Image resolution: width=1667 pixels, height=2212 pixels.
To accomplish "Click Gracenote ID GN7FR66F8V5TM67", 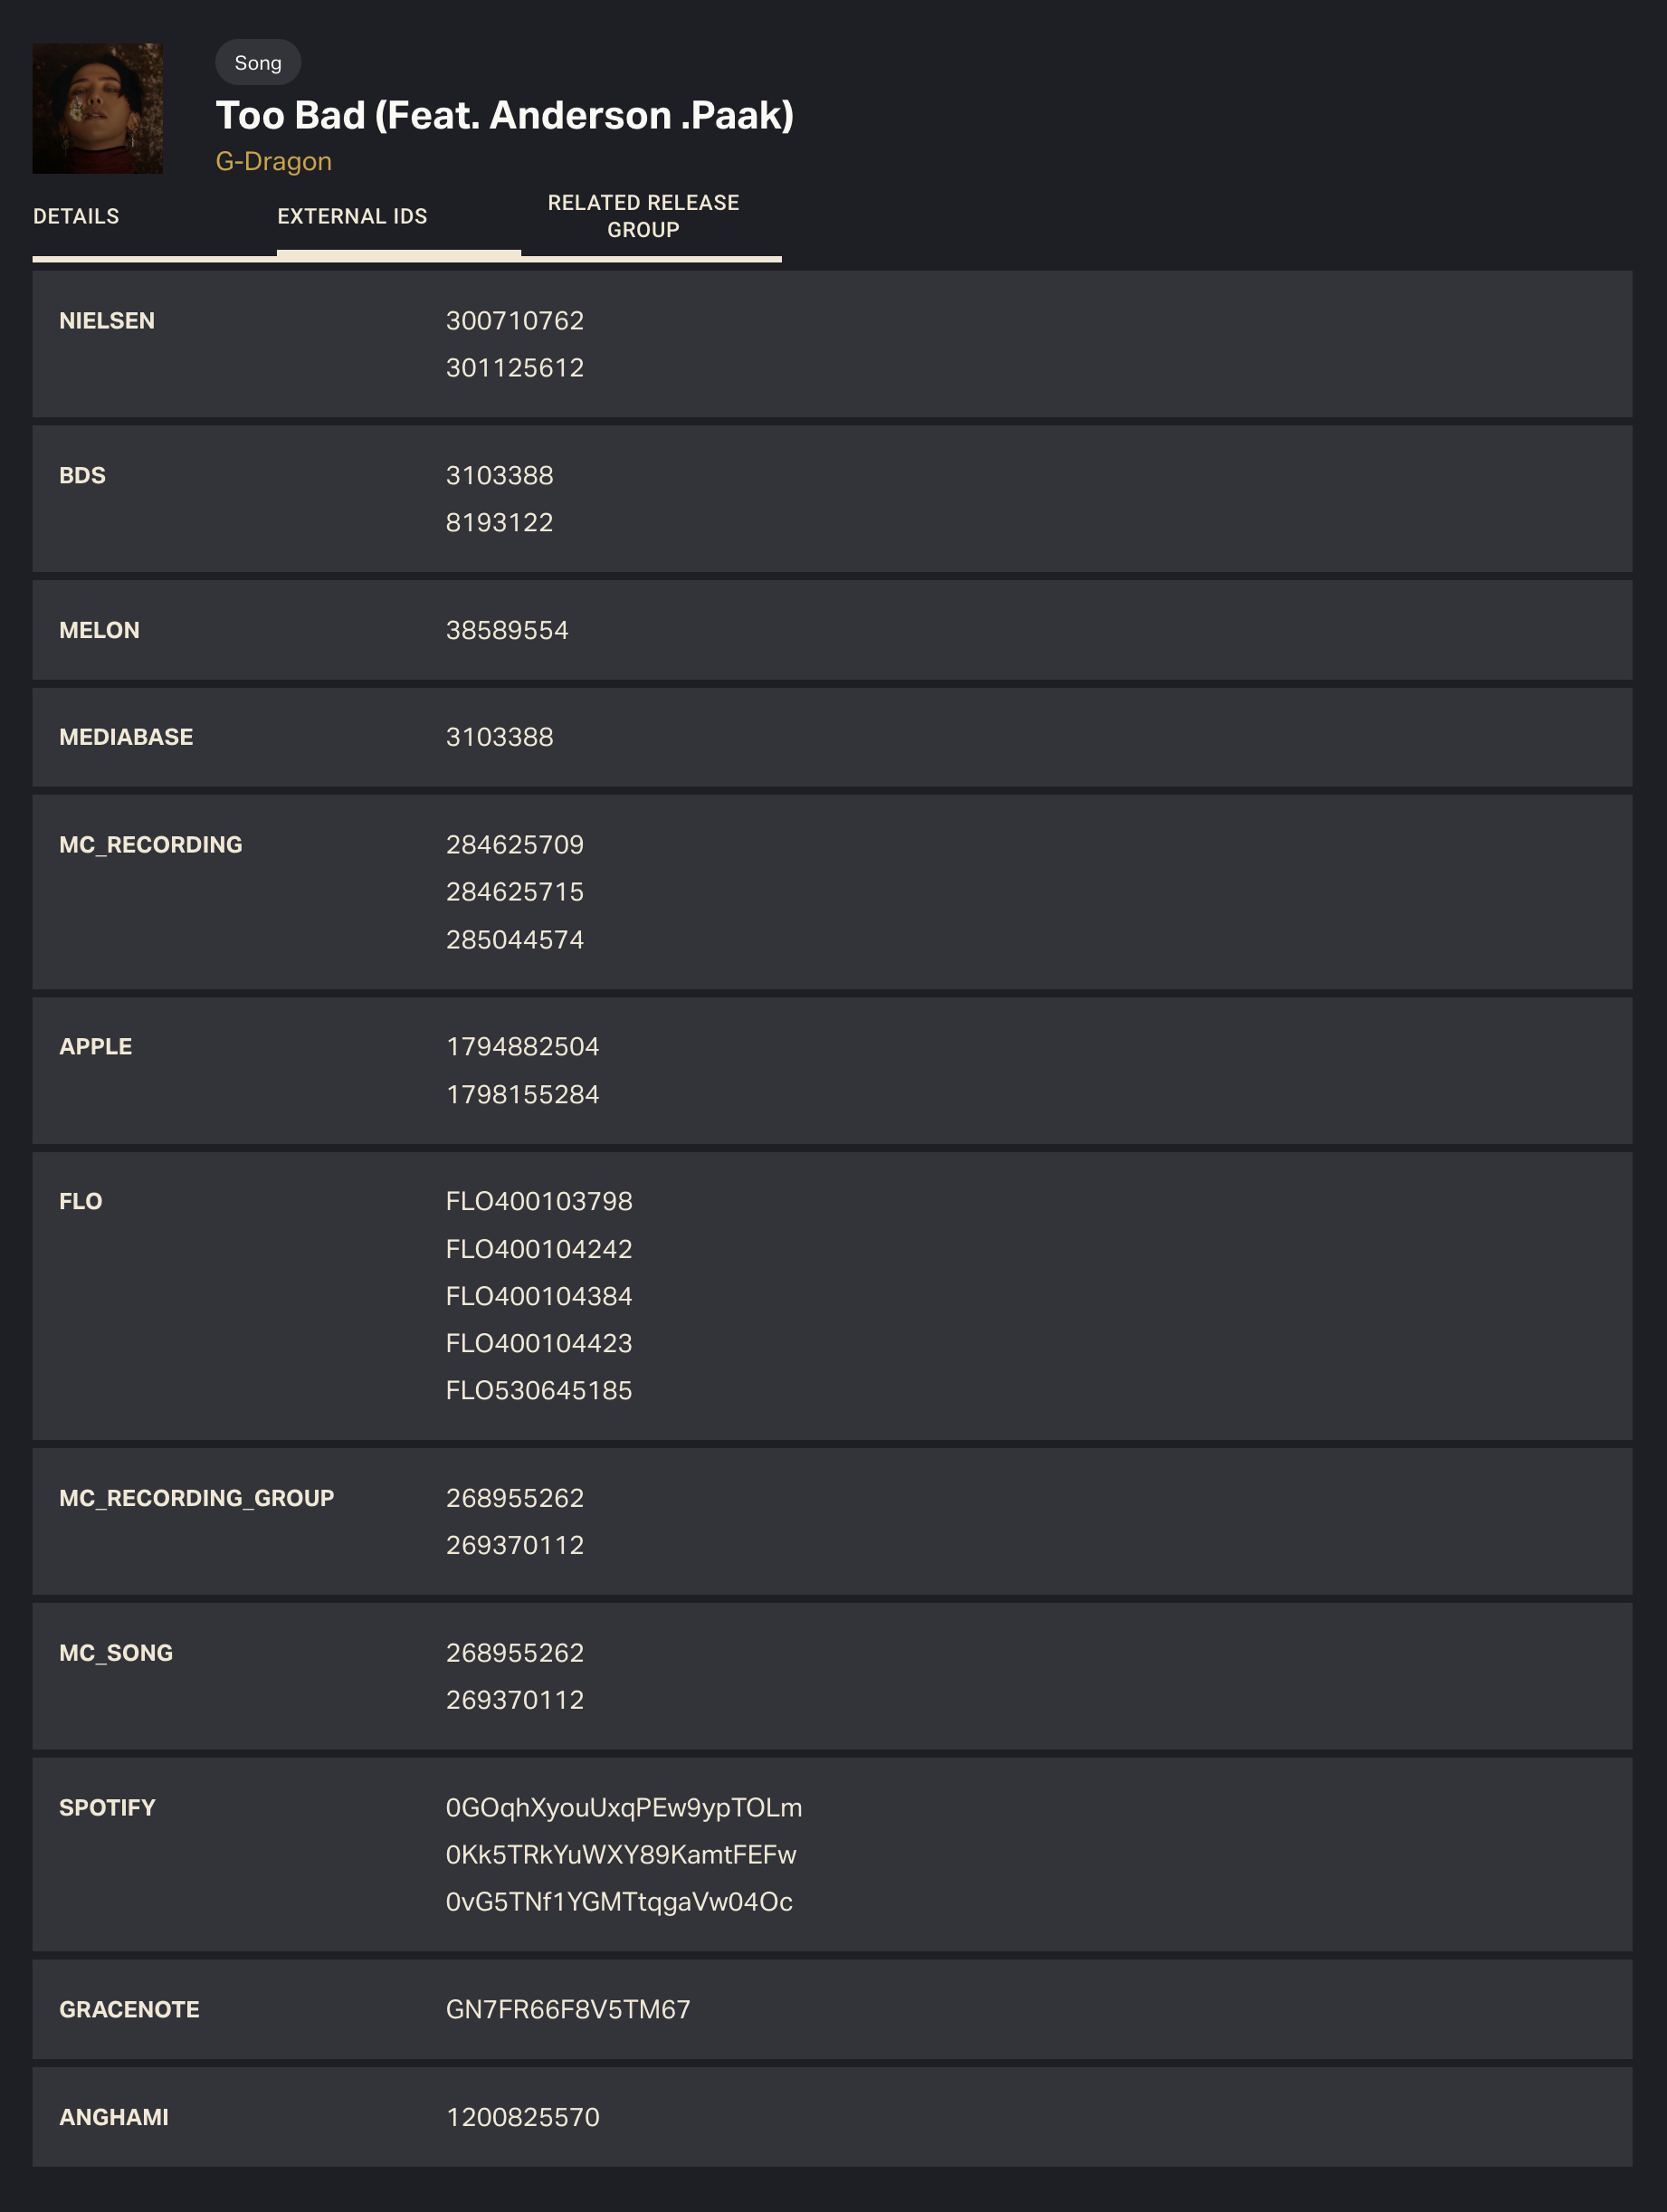I will pos(568,2010).
